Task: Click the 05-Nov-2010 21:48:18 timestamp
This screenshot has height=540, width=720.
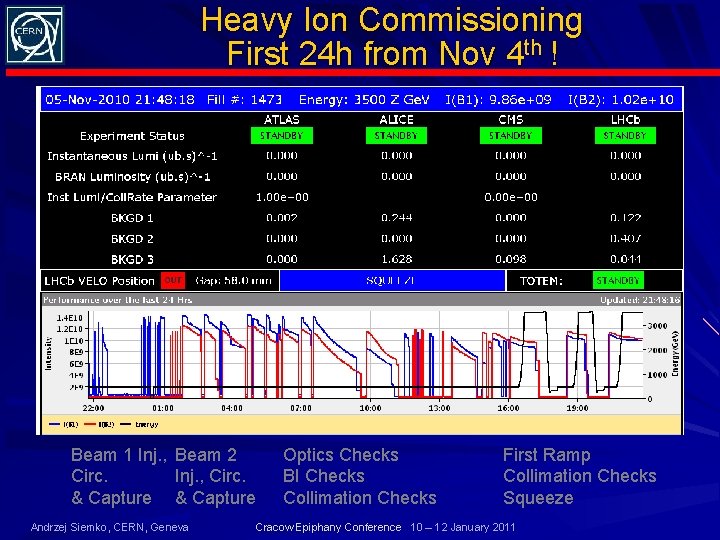Action: click(x=120, y=100)
